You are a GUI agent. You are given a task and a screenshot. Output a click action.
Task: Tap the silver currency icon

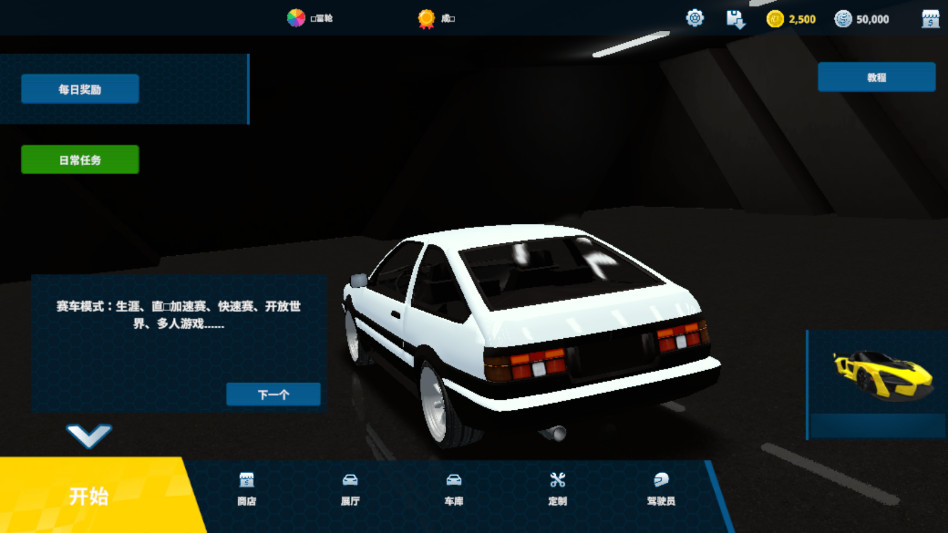point(843,19)
